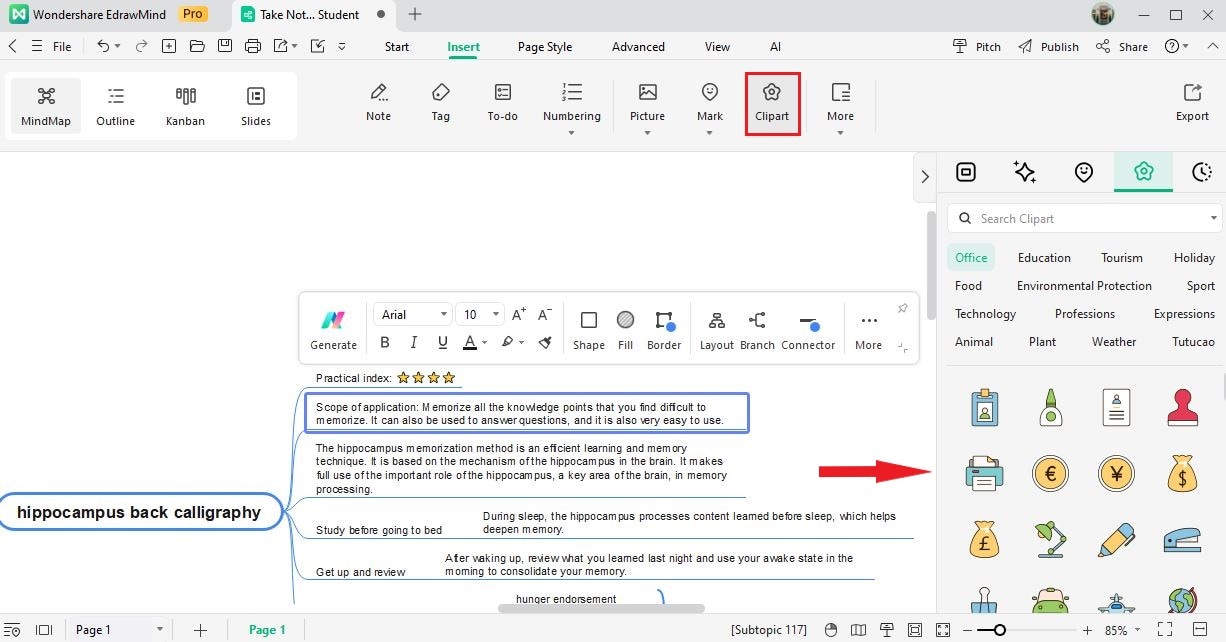The image size is (1226, 642).
Task: Click the Share button
Action: 1122,46
